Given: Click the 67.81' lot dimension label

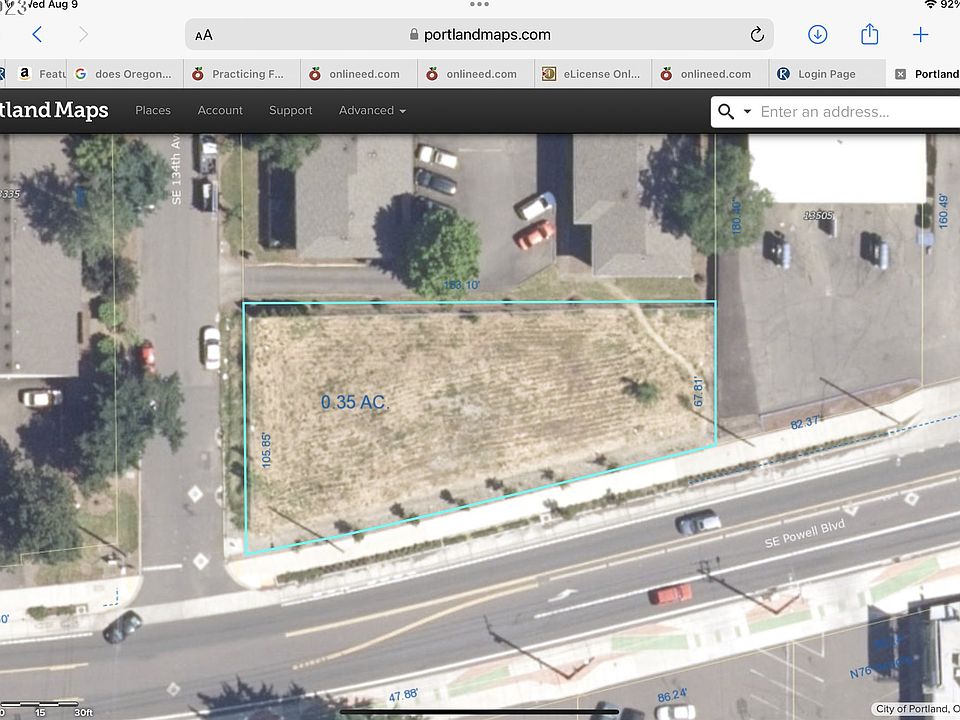Looking at the screenshot, I should pos(699,392).
